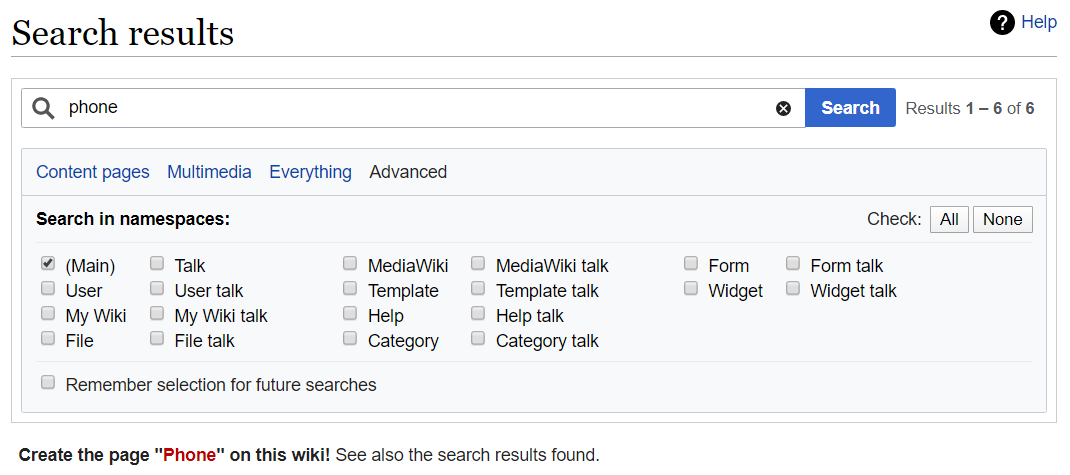1070x475 pixels.
Task: Open the Multimedia search tab
Action: point(209,172)
